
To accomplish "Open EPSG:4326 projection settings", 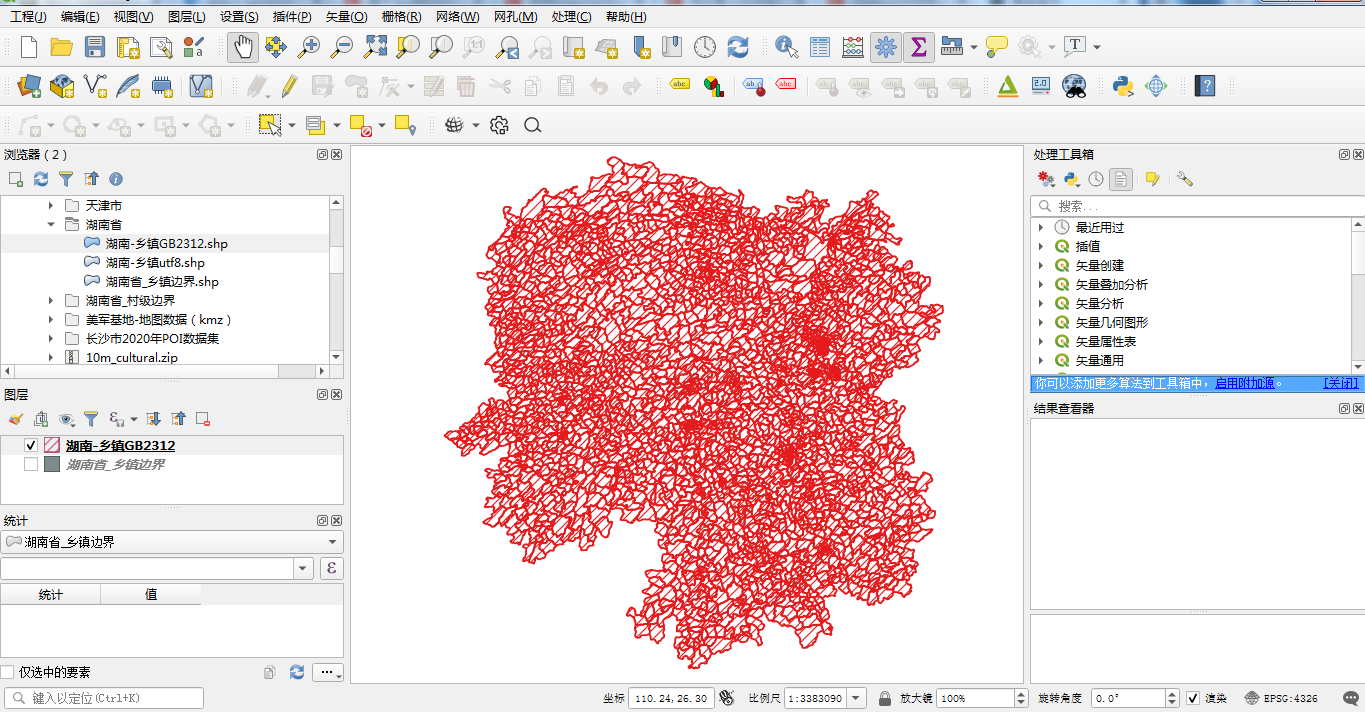I will tap(1281, 698).
